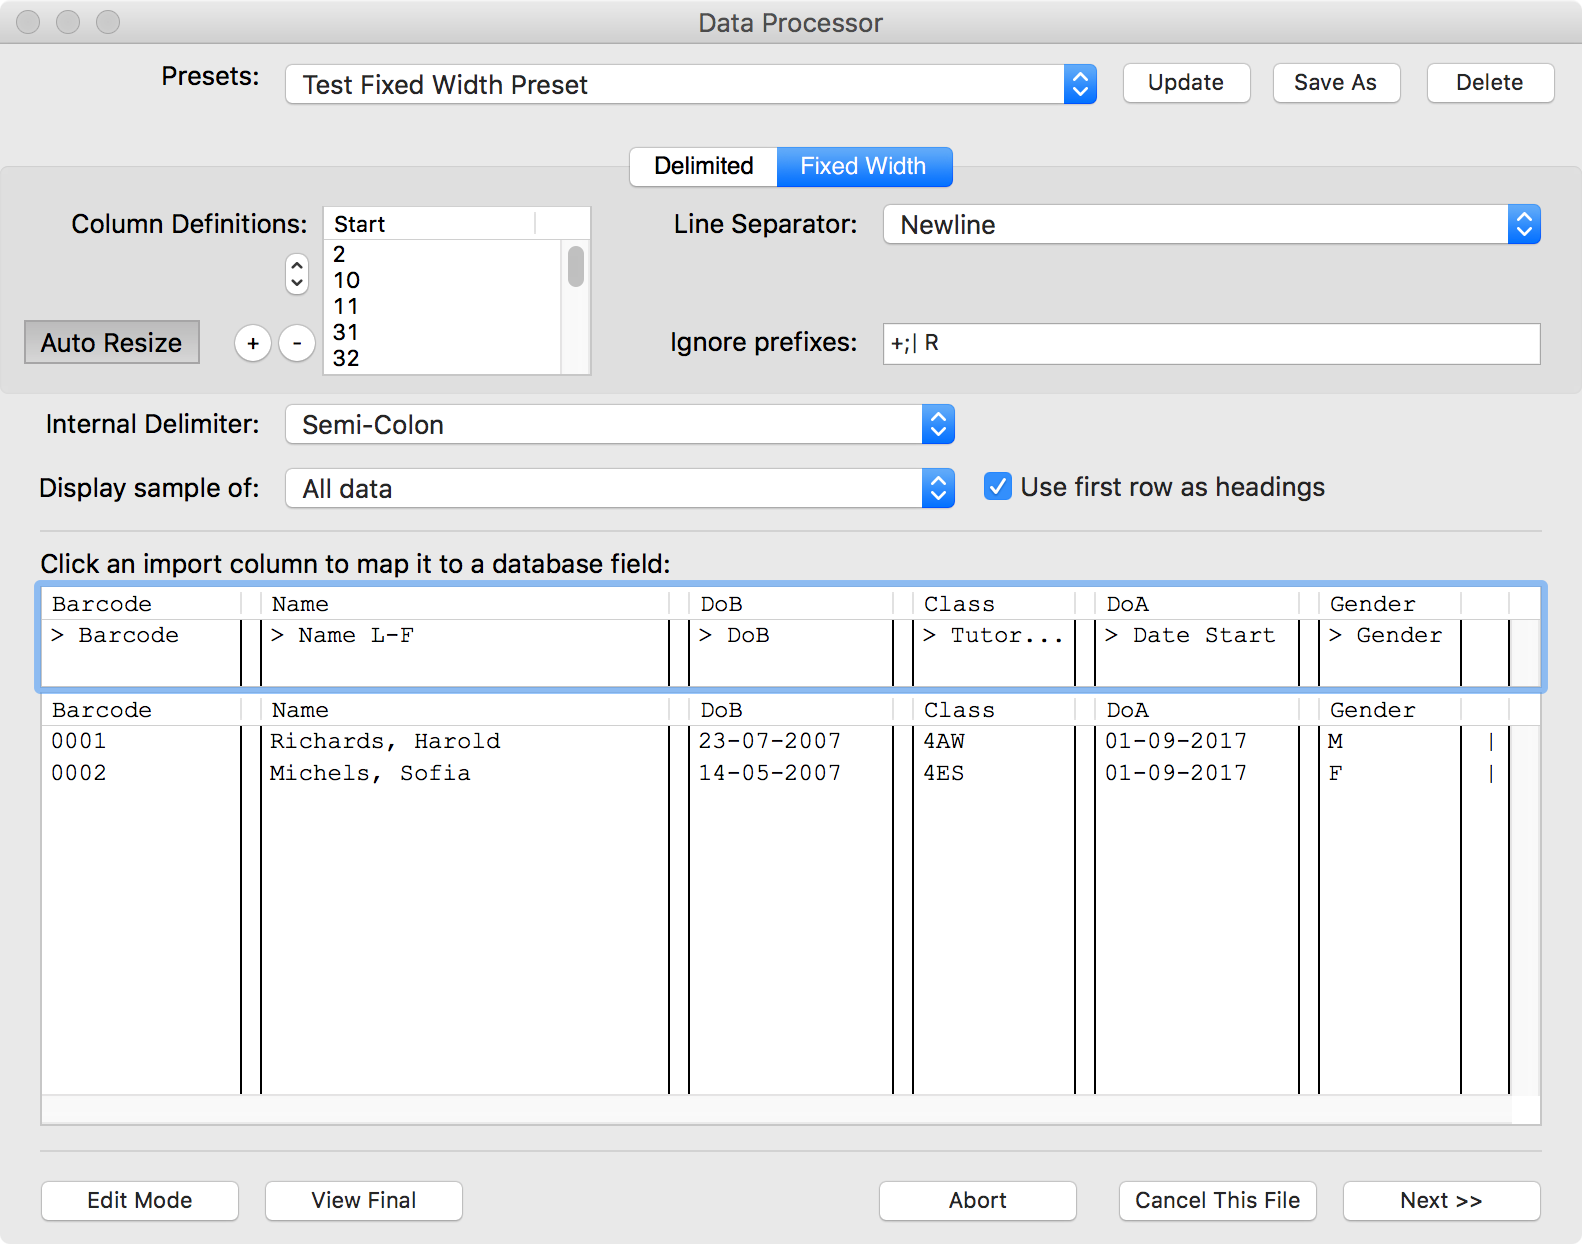1582x1244 pixels.
Task: Add a column definition with plus button
Action: 253,343
